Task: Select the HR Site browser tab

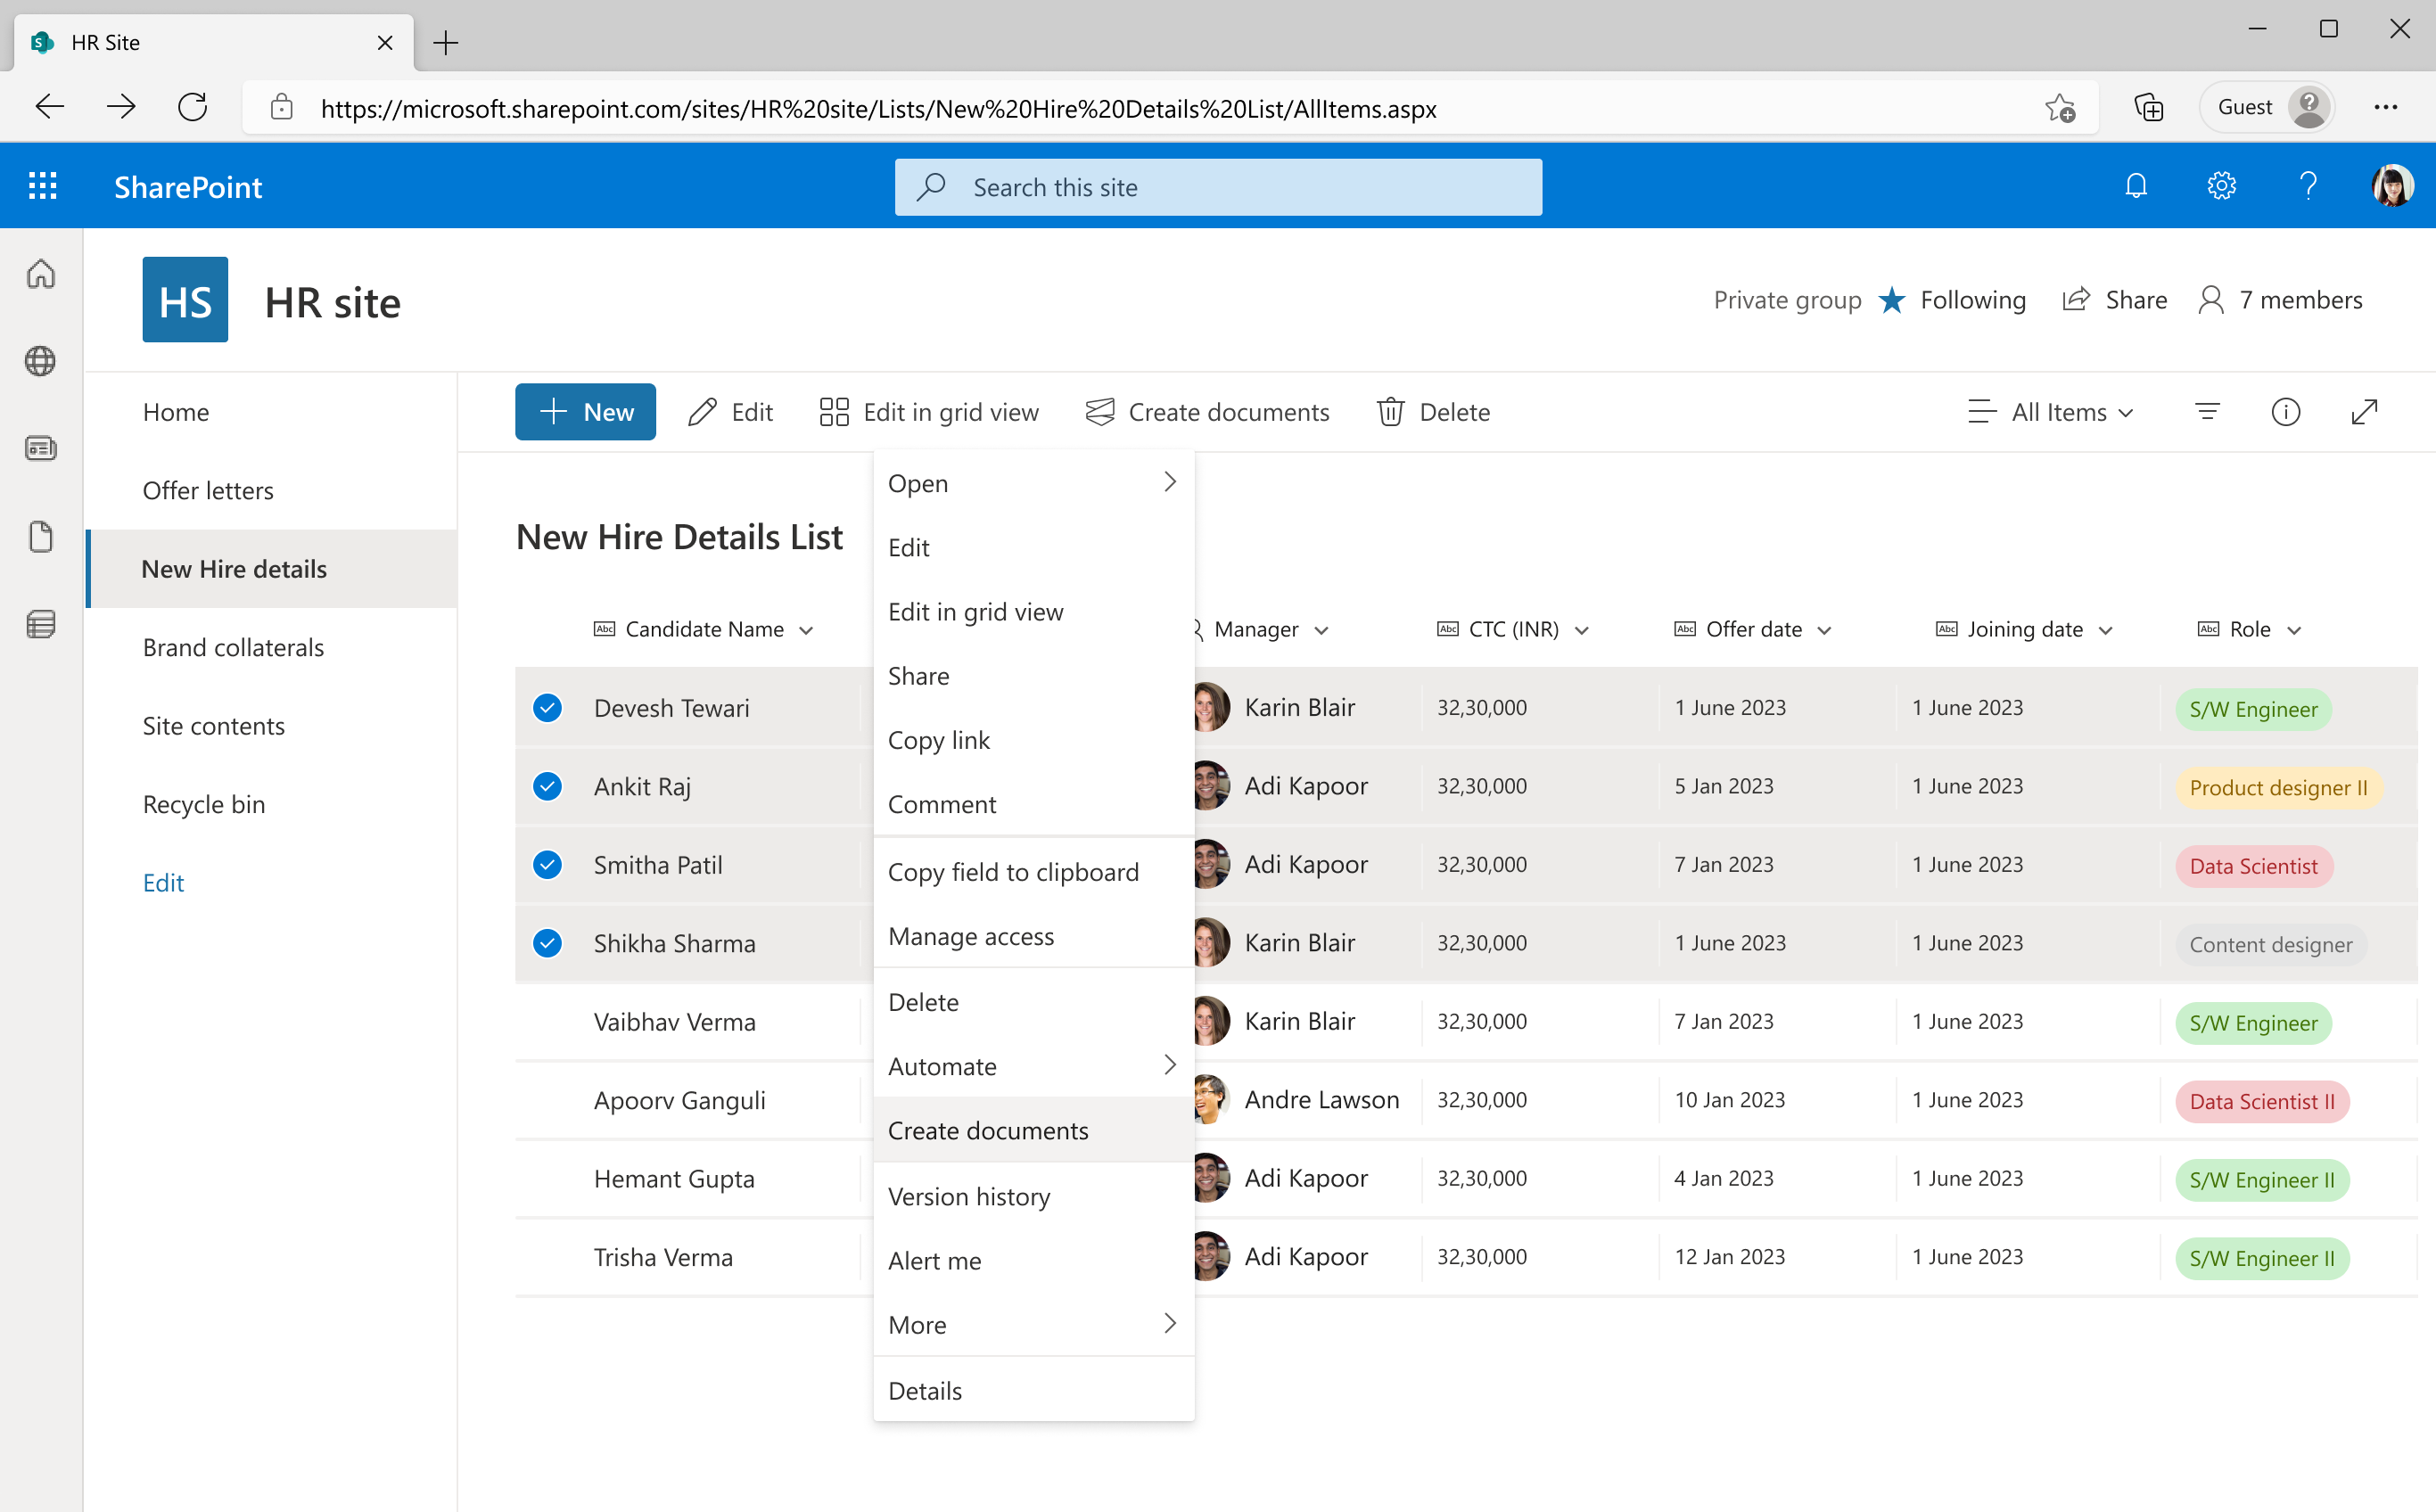Action: (x=213, y=42)
